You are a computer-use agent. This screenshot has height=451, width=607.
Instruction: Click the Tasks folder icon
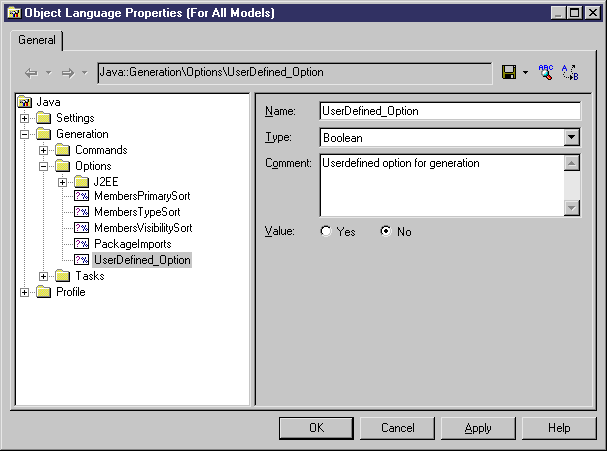[x=62, y=276]
